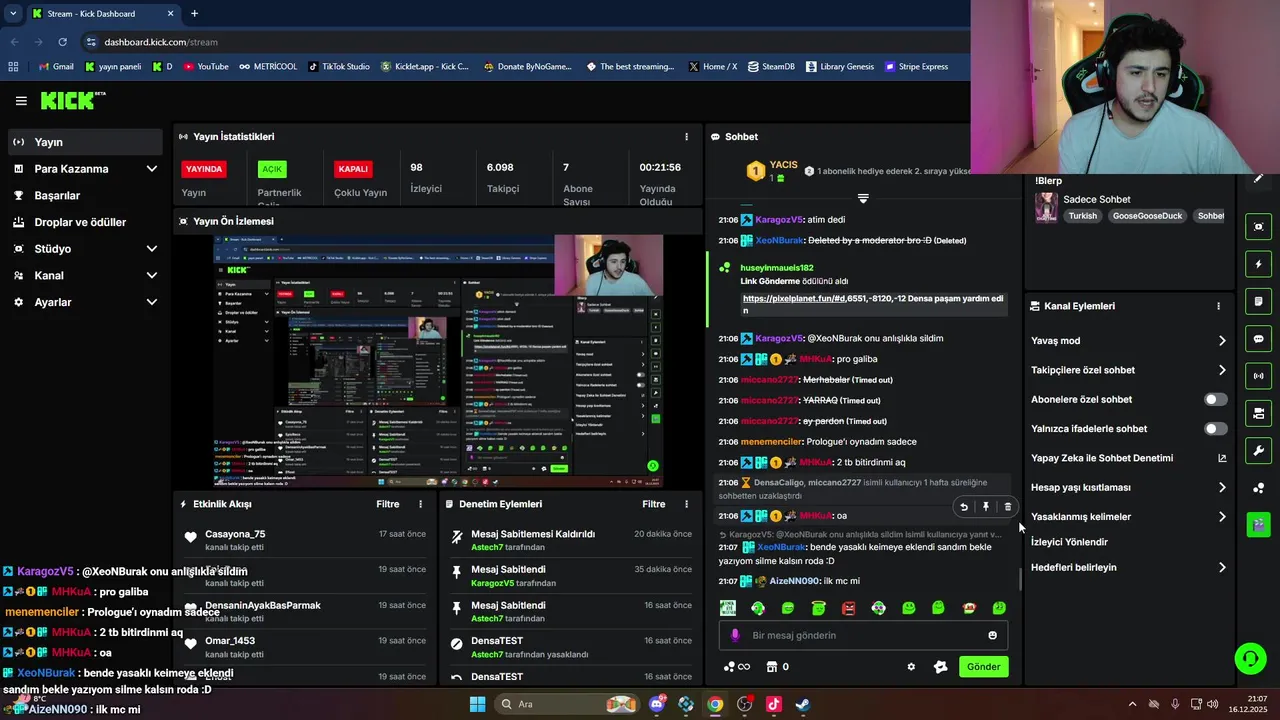
Task: Open Yavaş mod options chevron
Action: coord(1221,341)
